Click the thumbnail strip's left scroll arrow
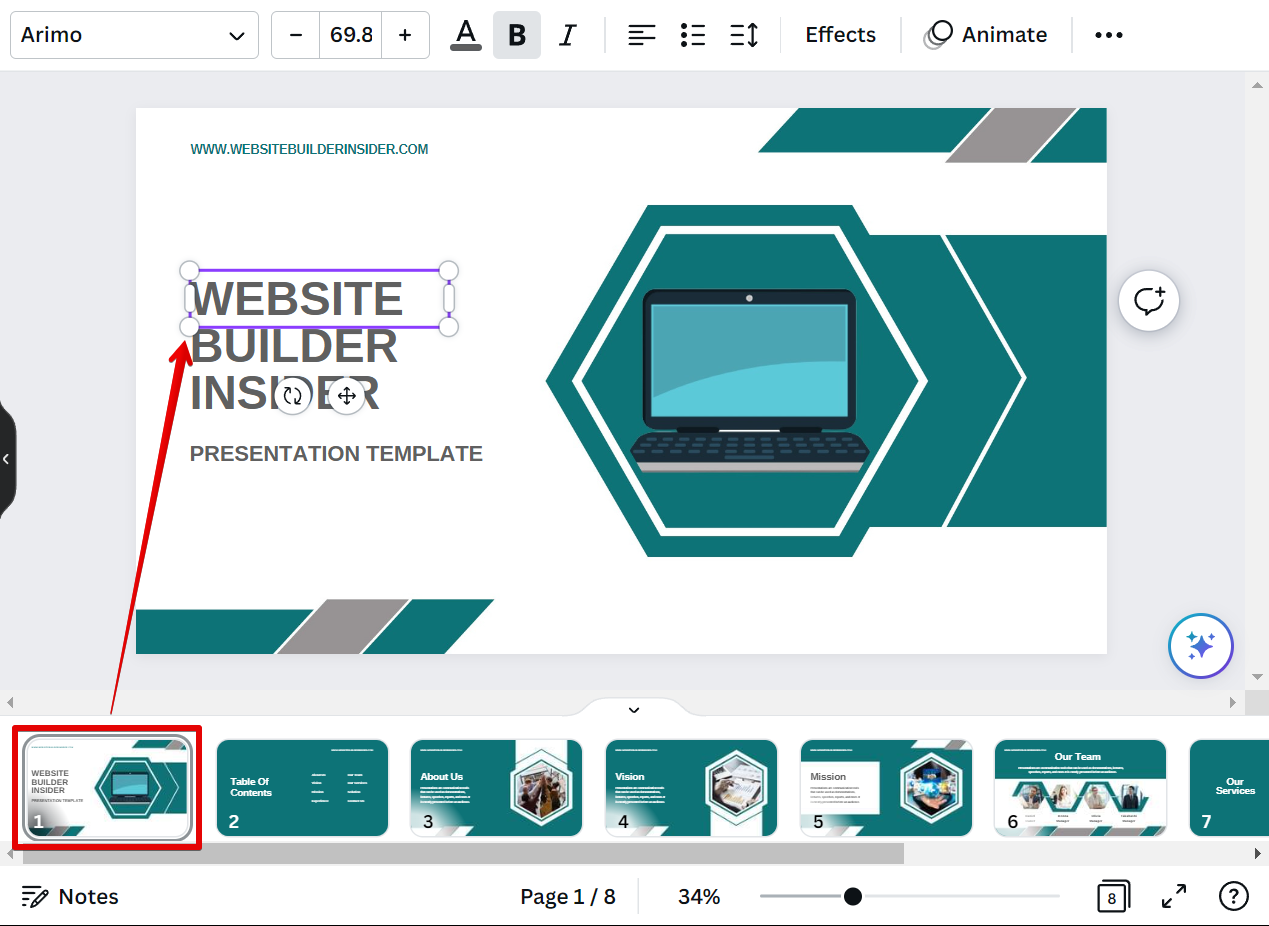Image resolution: width=1269 pixels, height=926 pixels. [10, 853]
